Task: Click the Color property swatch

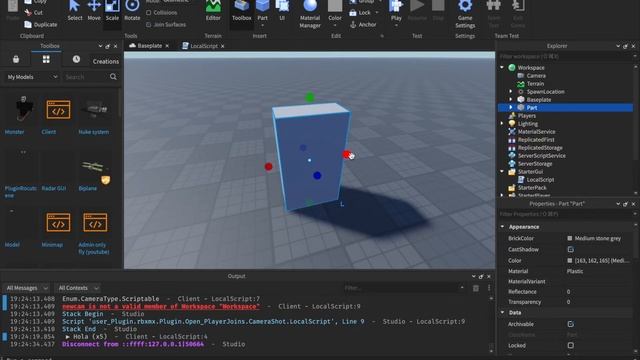Action: 570,260
